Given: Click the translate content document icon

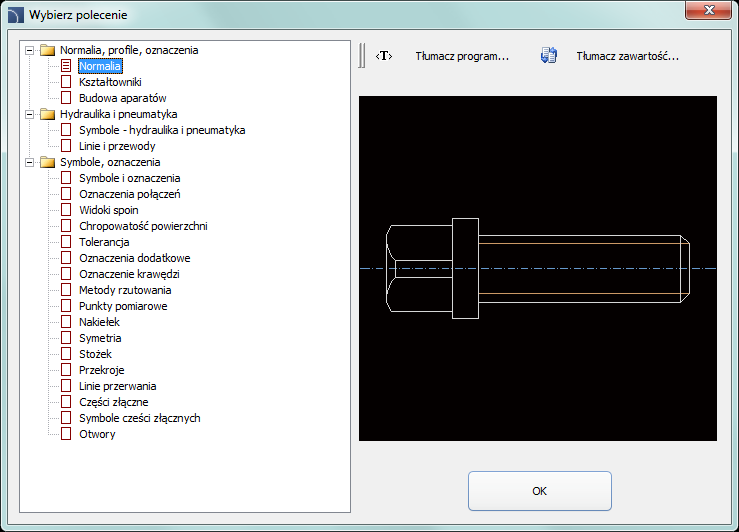Looking at the screenshot, I should (549, 56).
